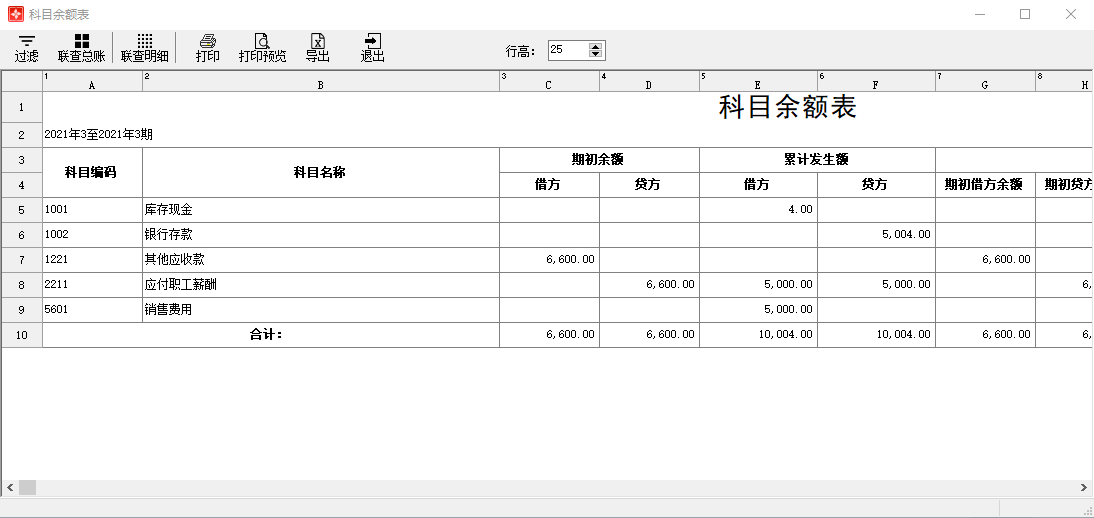Click the horizontal scrollbar thumb

27,487
